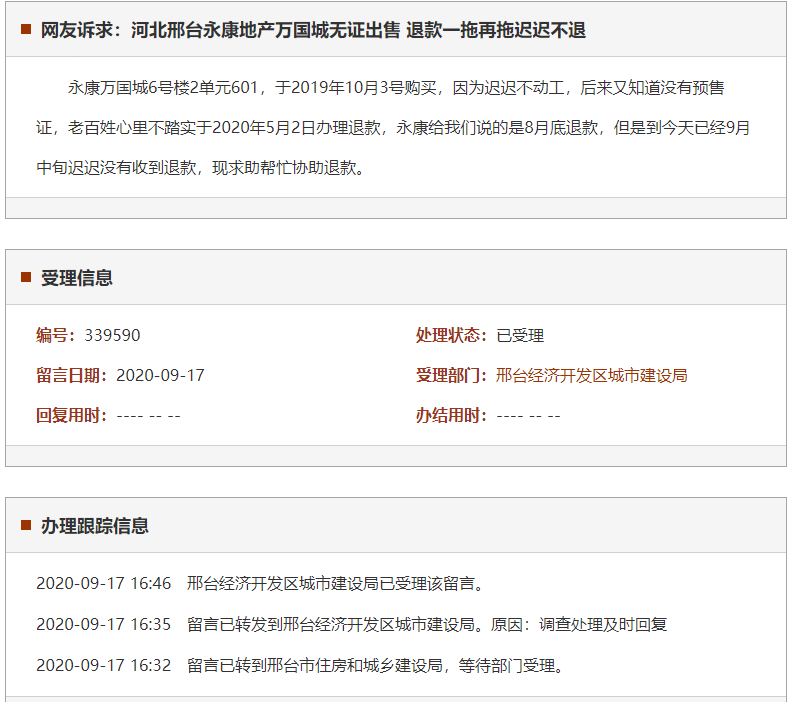Click the text 留言已转到邢台市住房和城乡建设局
The height and width of the screenshot is (702, 791).
(x=315, y=665)
